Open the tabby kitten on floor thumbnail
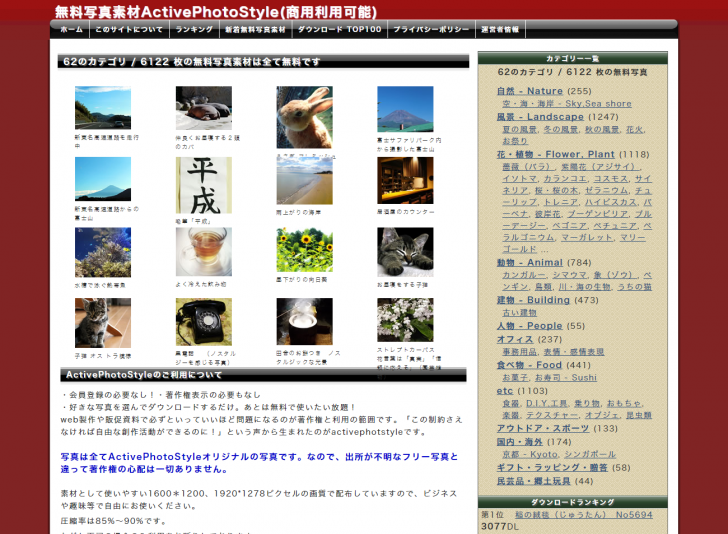This screenshot has width=728, height=534. (103, 323)
